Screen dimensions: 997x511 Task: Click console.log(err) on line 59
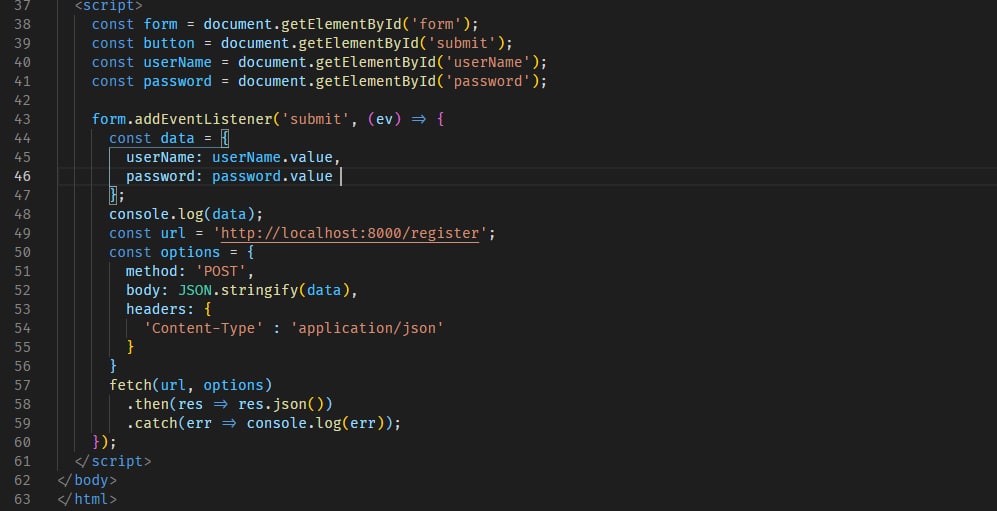(315, 423)
